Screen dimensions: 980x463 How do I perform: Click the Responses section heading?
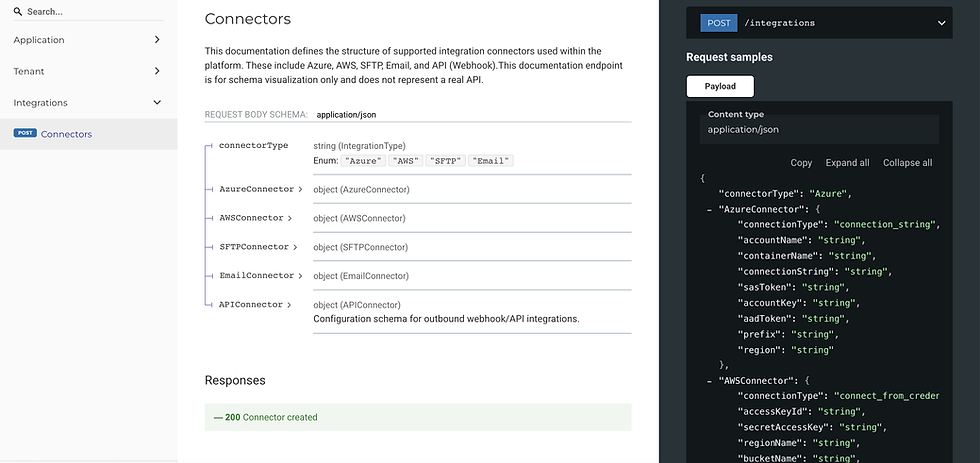235,380
